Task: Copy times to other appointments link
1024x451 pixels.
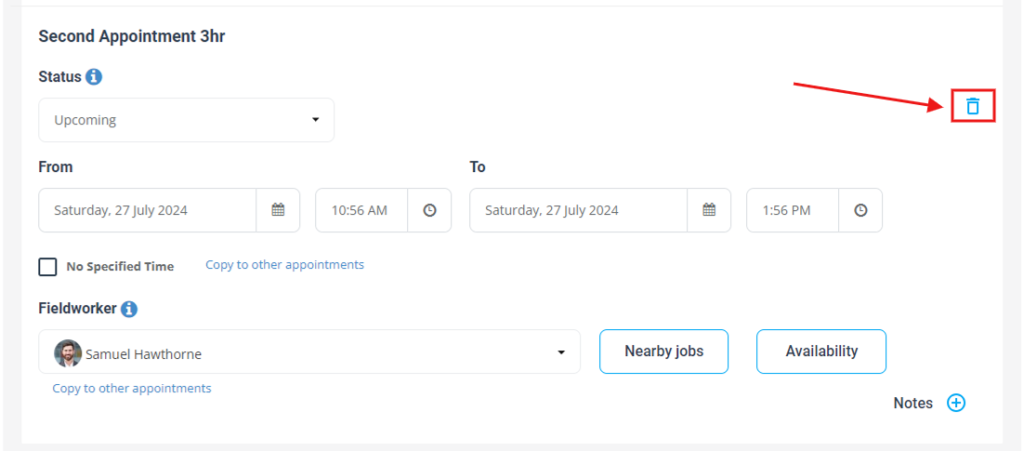Action: point(285,265)
